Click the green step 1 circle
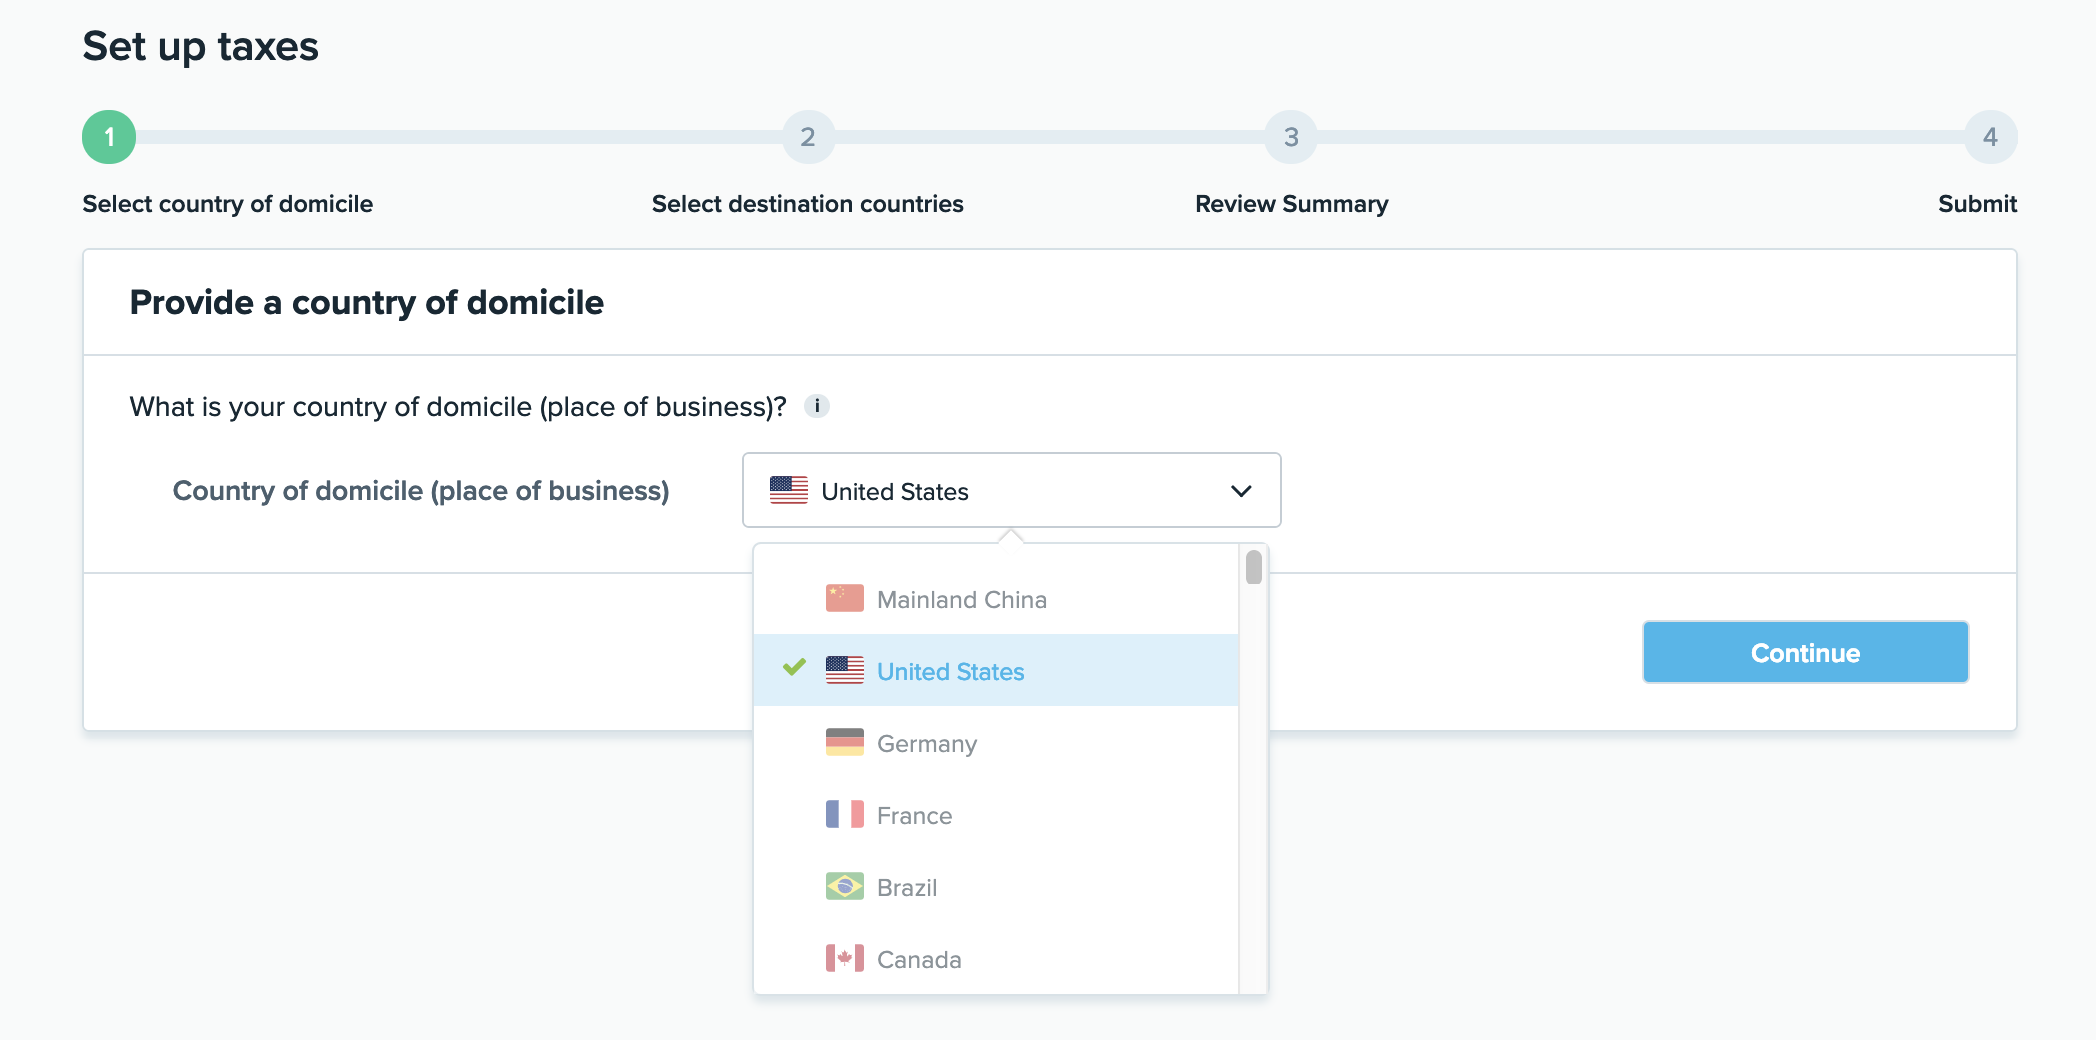The height and width of the screenshot is (1040, 2096). tap(109, 137)
